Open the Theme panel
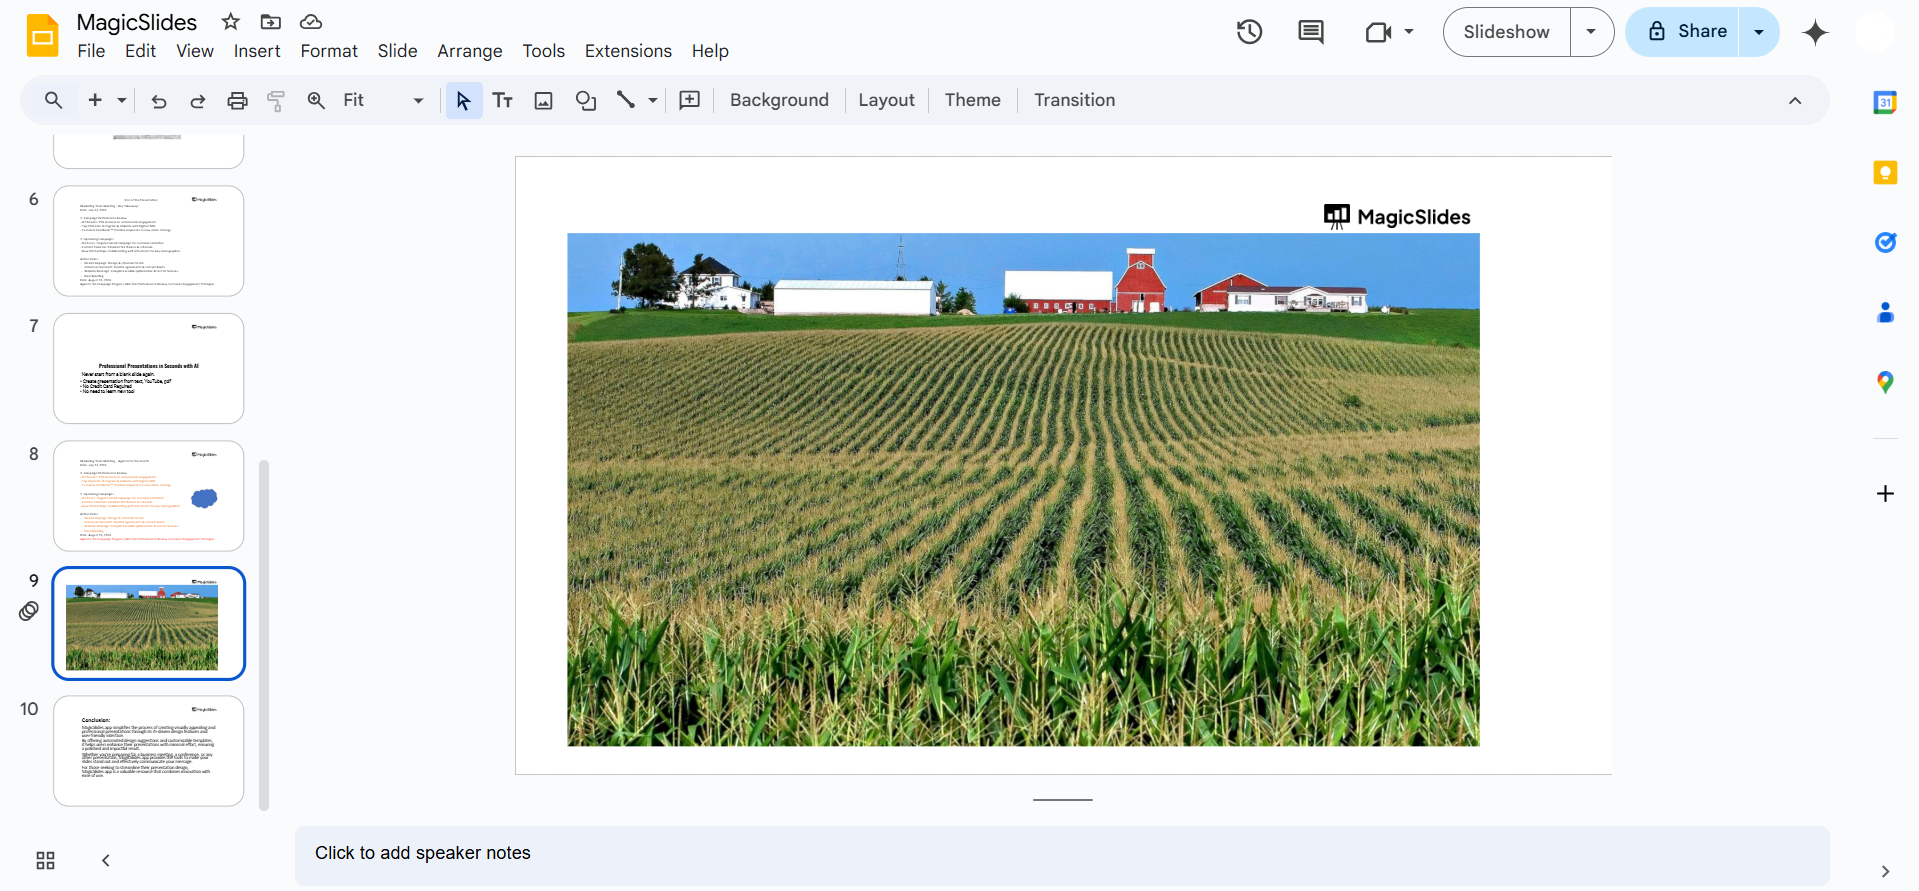This screenshot has height=891, width=1919. pos(972,100)
